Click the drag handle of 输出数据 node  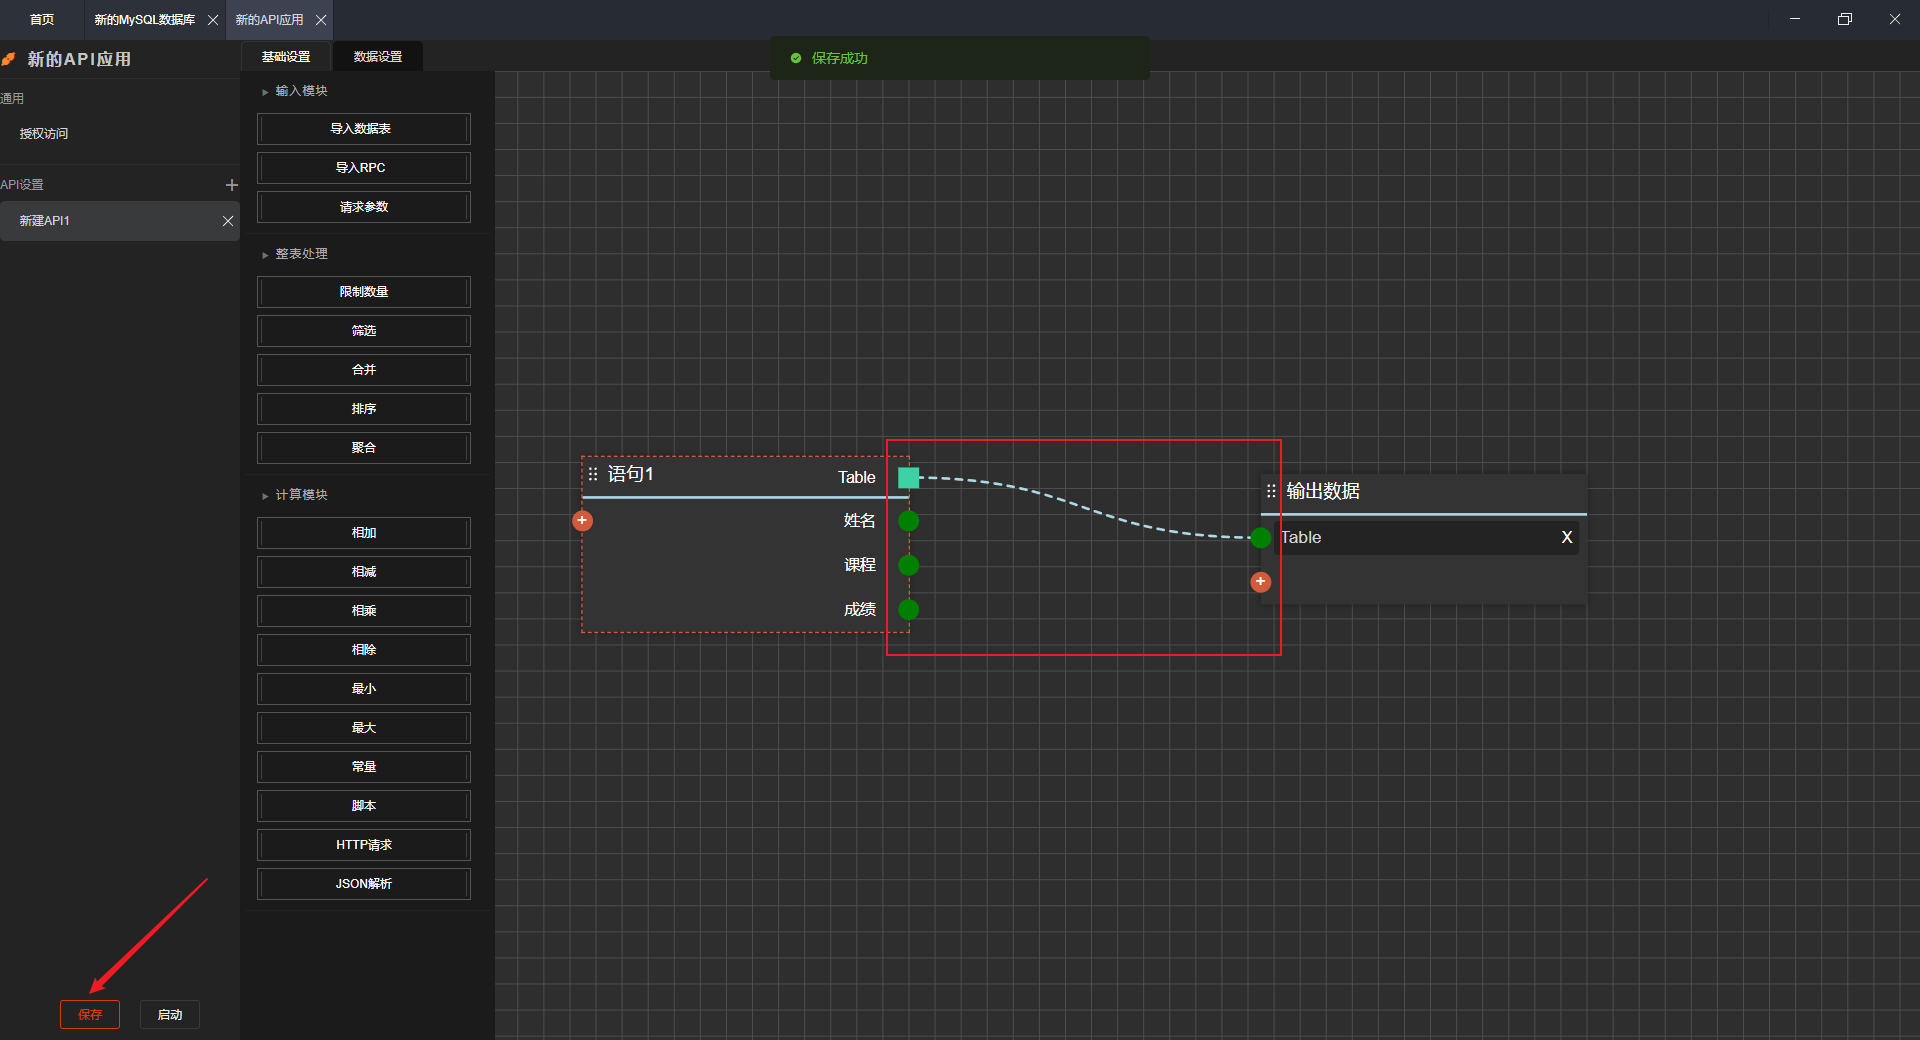click(x=1271, y=491)
